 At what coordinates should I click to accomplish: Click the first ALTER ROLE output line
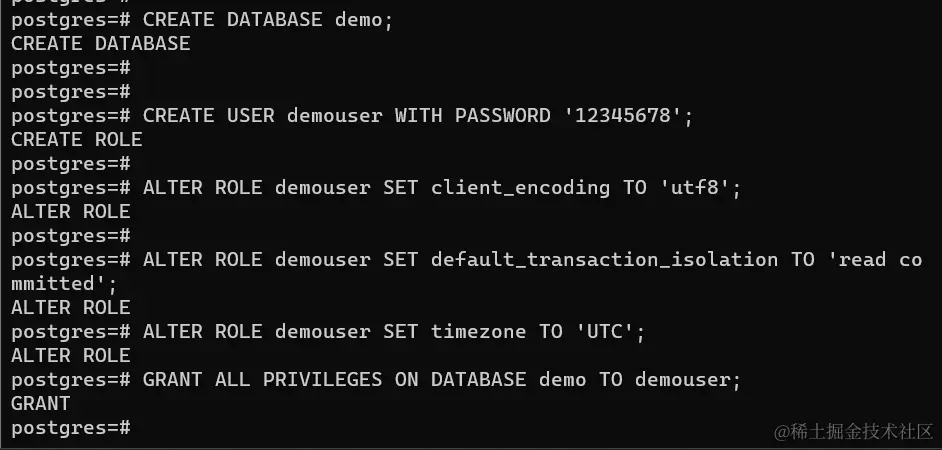70,211
